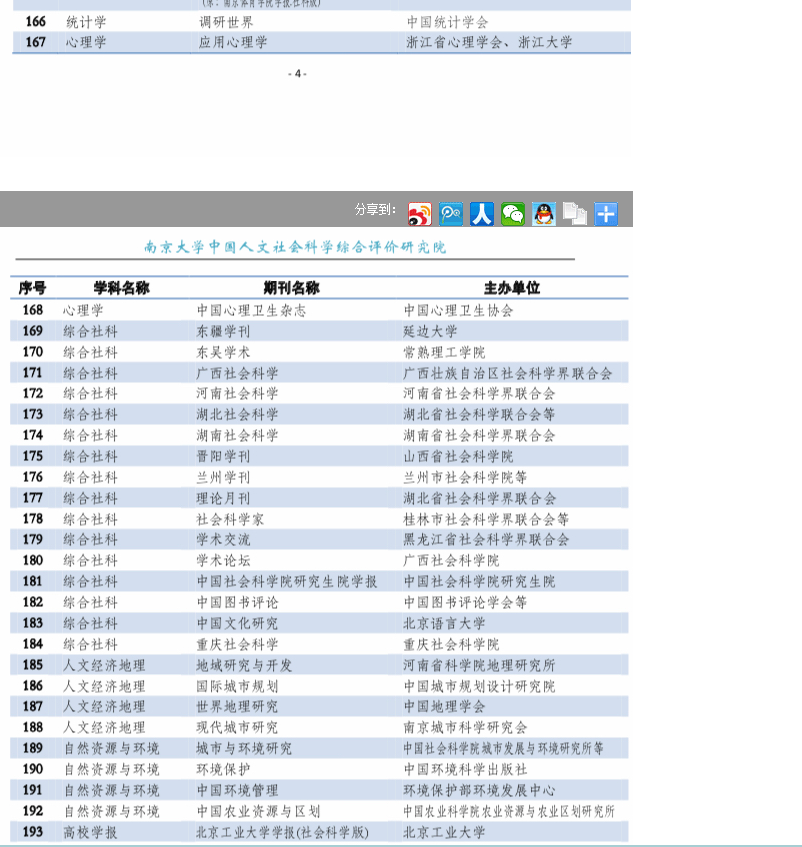Select journal "东吴学术"
This screenshot has width=802, height=847.
pyautogui.click(x=223, y=352)
